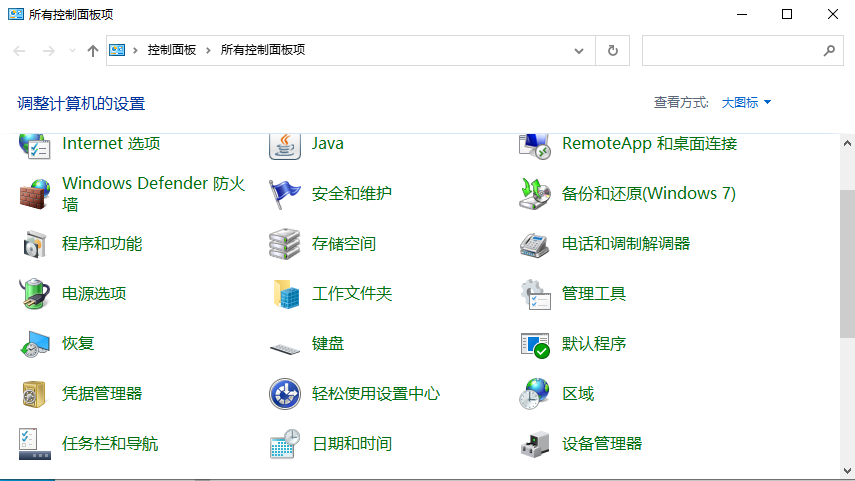Viewport: 855px width, 481px height.
Task: Open the 安全和维护 text link
Action: [352, 194]
